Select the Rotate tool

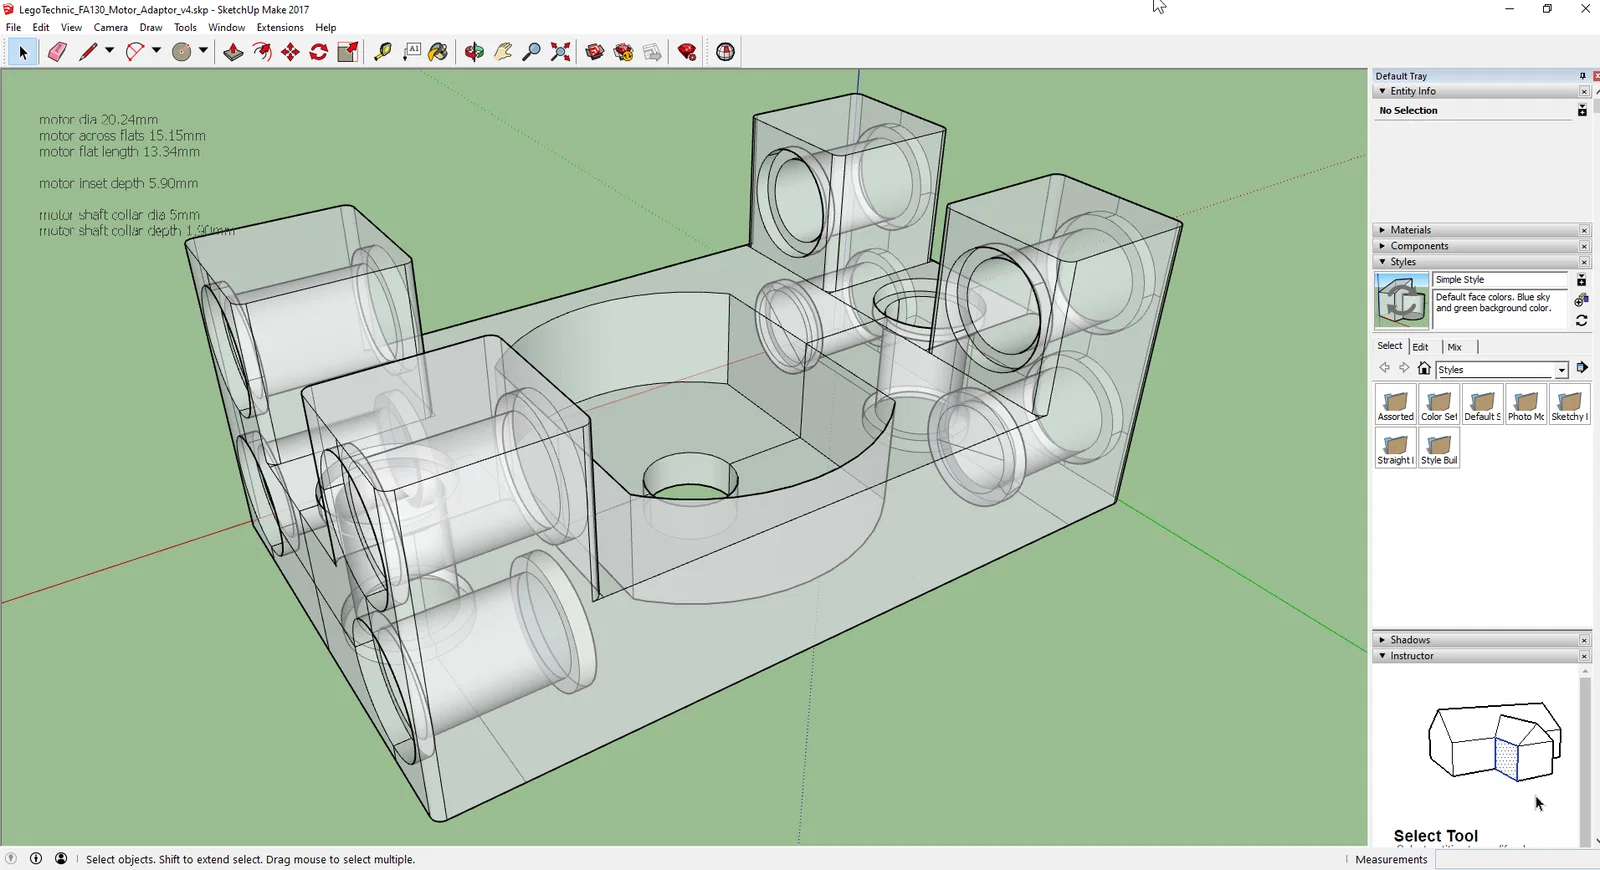(319, 52)
